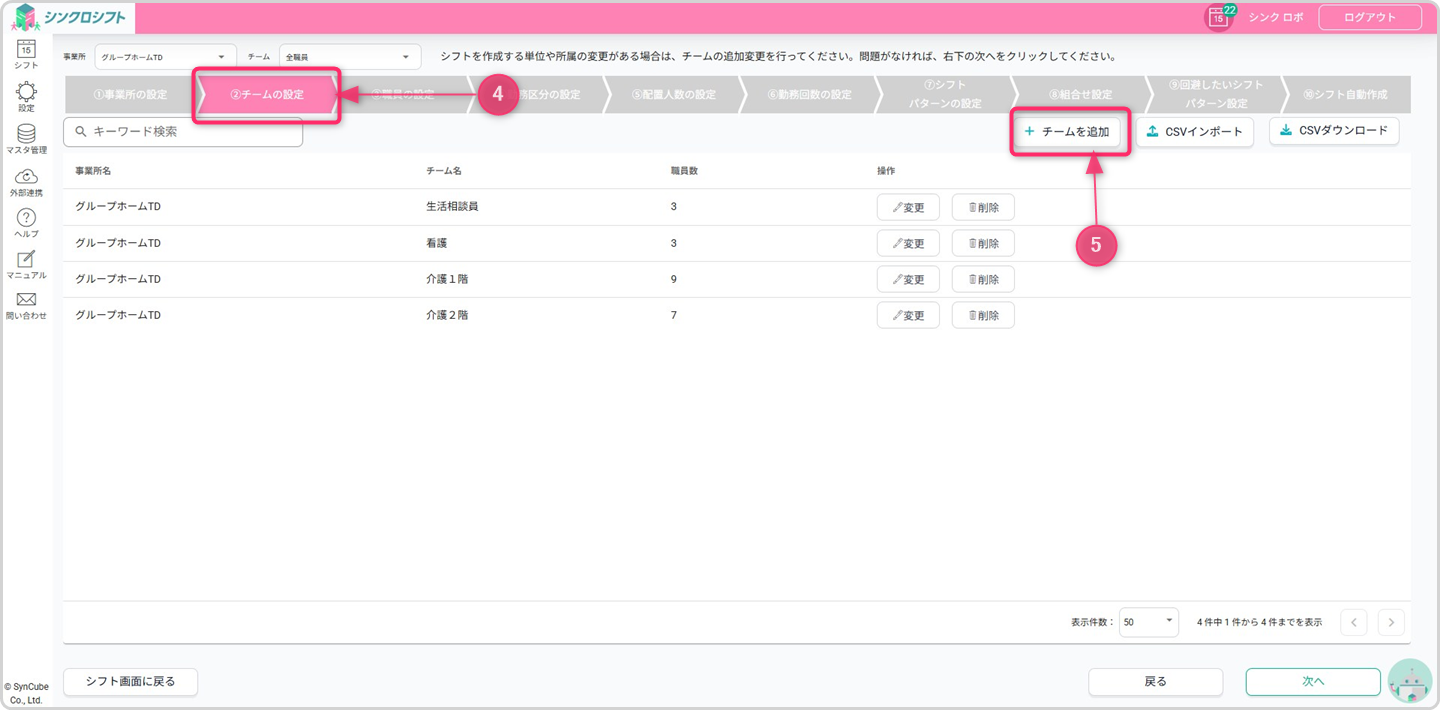Delete the 介護２階 team row
This screenshot has width=1440, height=710.
[x=983, y=315]
